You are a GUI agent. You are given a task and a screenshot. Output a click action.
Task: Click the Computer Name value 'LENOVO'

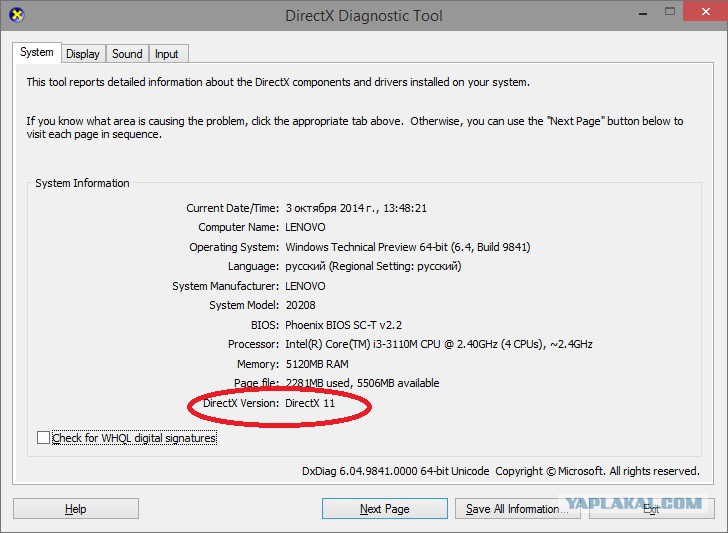[x=305, y=227]
